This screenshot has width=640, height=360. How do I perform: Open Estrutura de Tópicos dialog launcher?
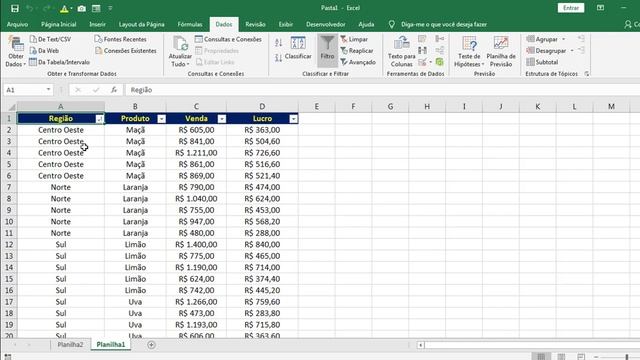tap(587, 74)
